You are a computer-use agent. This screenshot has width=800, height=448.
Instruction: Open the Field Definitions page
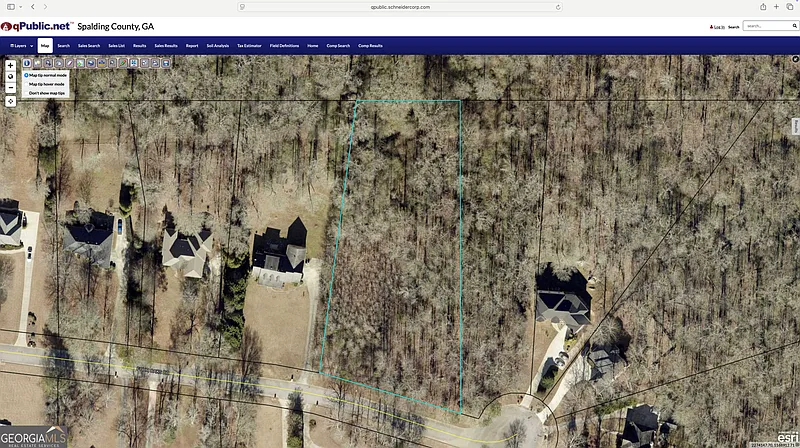[283, 46]
